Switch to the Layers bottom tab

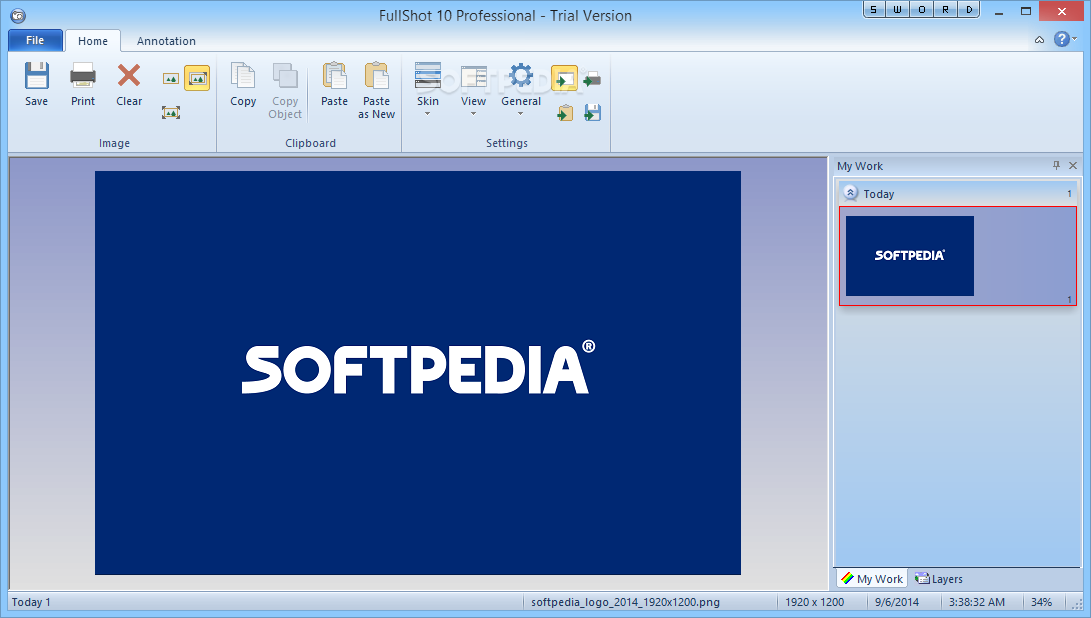click(x=939, y=578)
